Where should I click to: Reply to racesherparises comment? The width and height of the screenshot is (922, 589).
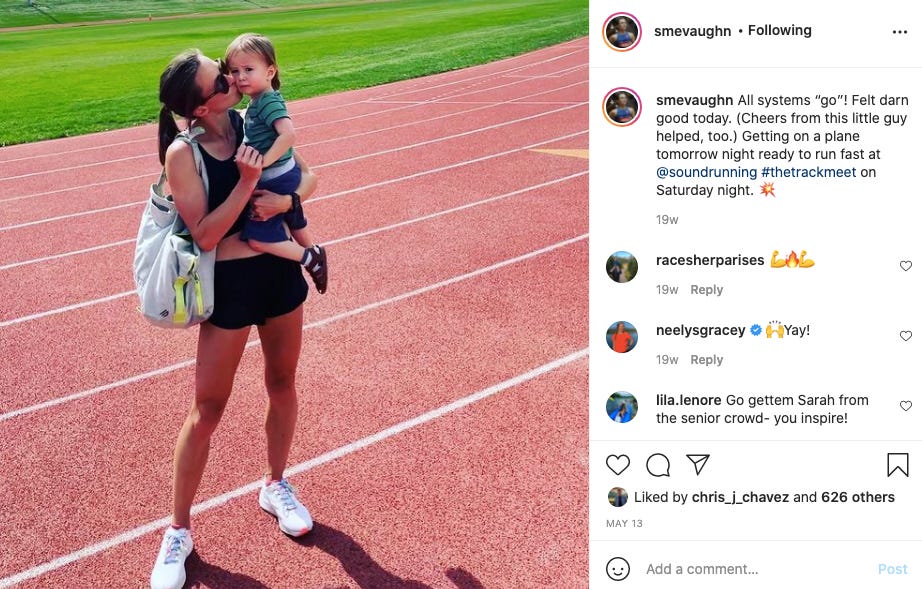point(706,290)
